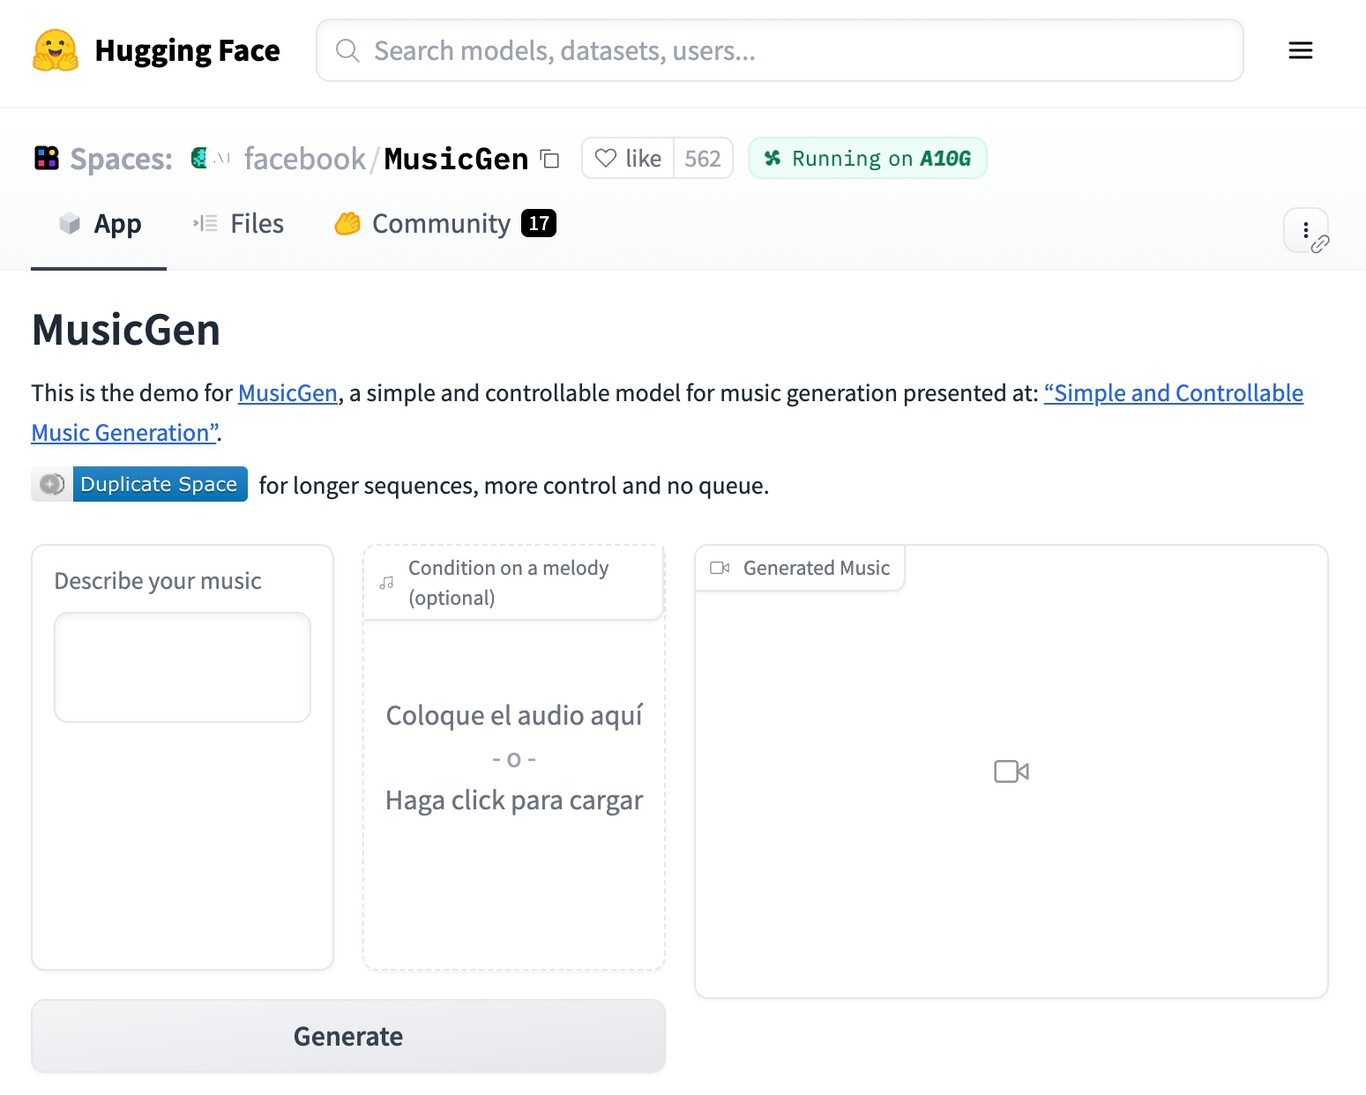The image size is (1366, 1095).
Task: Open the MusicGen hyperlink in description
Action: [287, 393]
